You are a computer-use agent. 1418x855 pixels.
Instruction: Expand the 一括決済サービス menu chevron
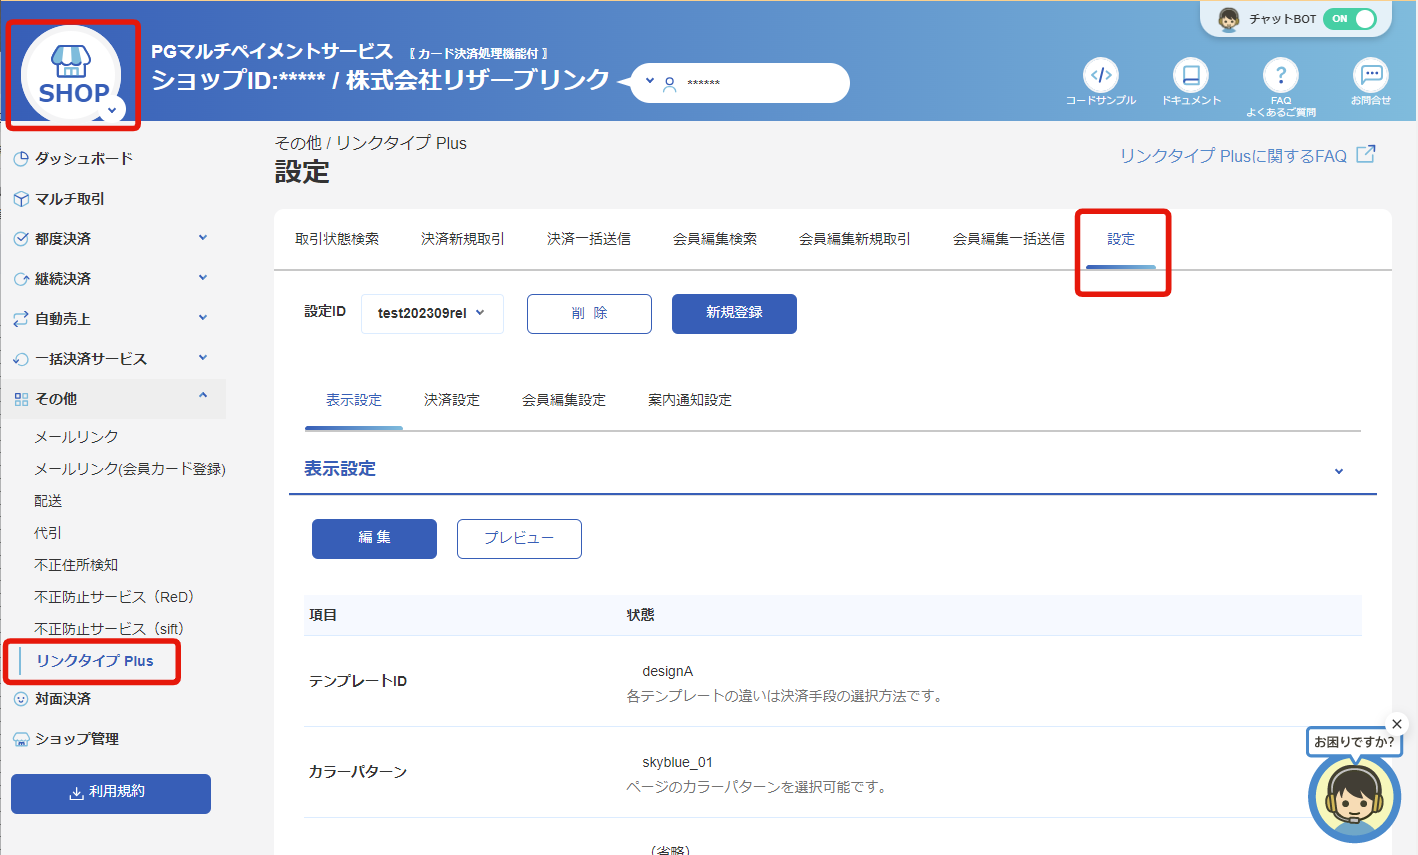pos(203,358)
